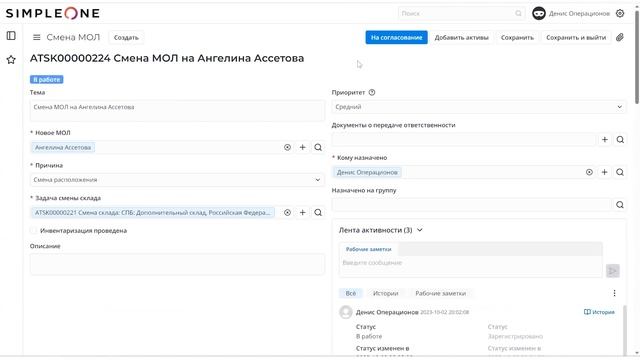Open the Приоритет dropdown
This screenshot has height=360, width=640.
click(479, 107)
